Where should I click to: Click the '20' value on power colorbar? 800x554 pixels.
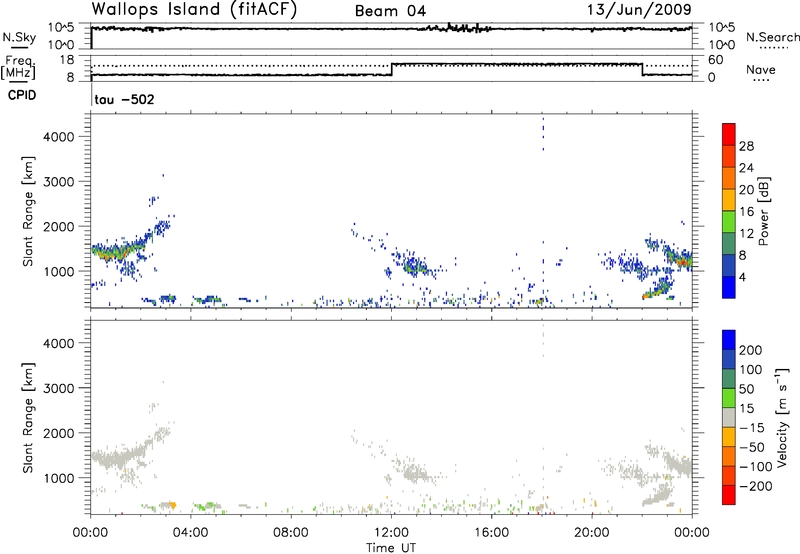pos(746,190)
